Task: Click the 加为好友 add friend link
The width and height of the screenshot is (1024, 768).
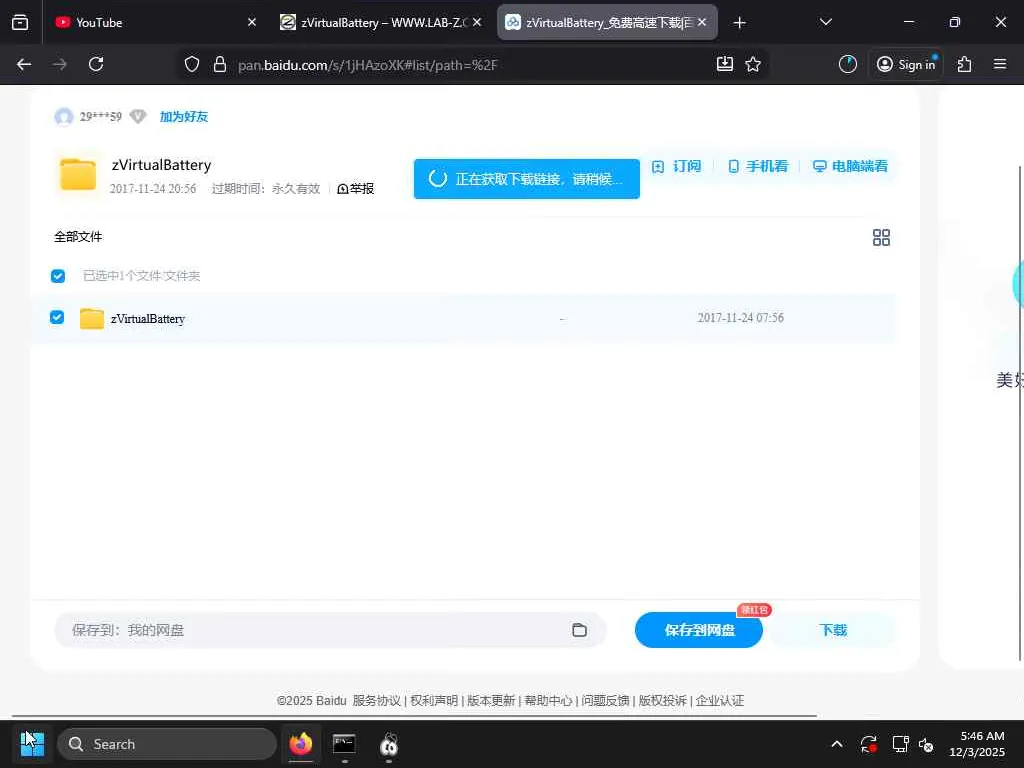Action: pyautogui.click(x=184, y=117)
